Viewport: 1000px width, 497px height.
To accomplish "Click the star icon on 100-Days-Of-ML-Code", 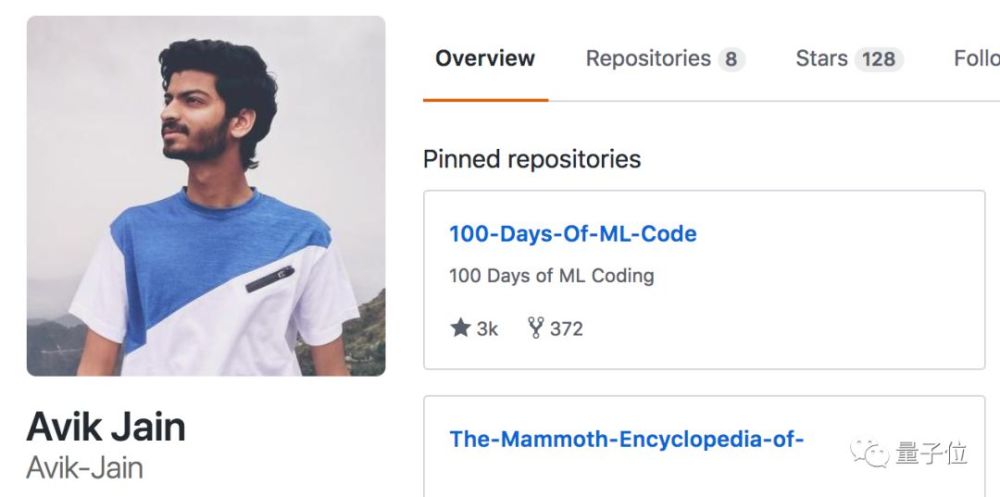I will point(460,328).
